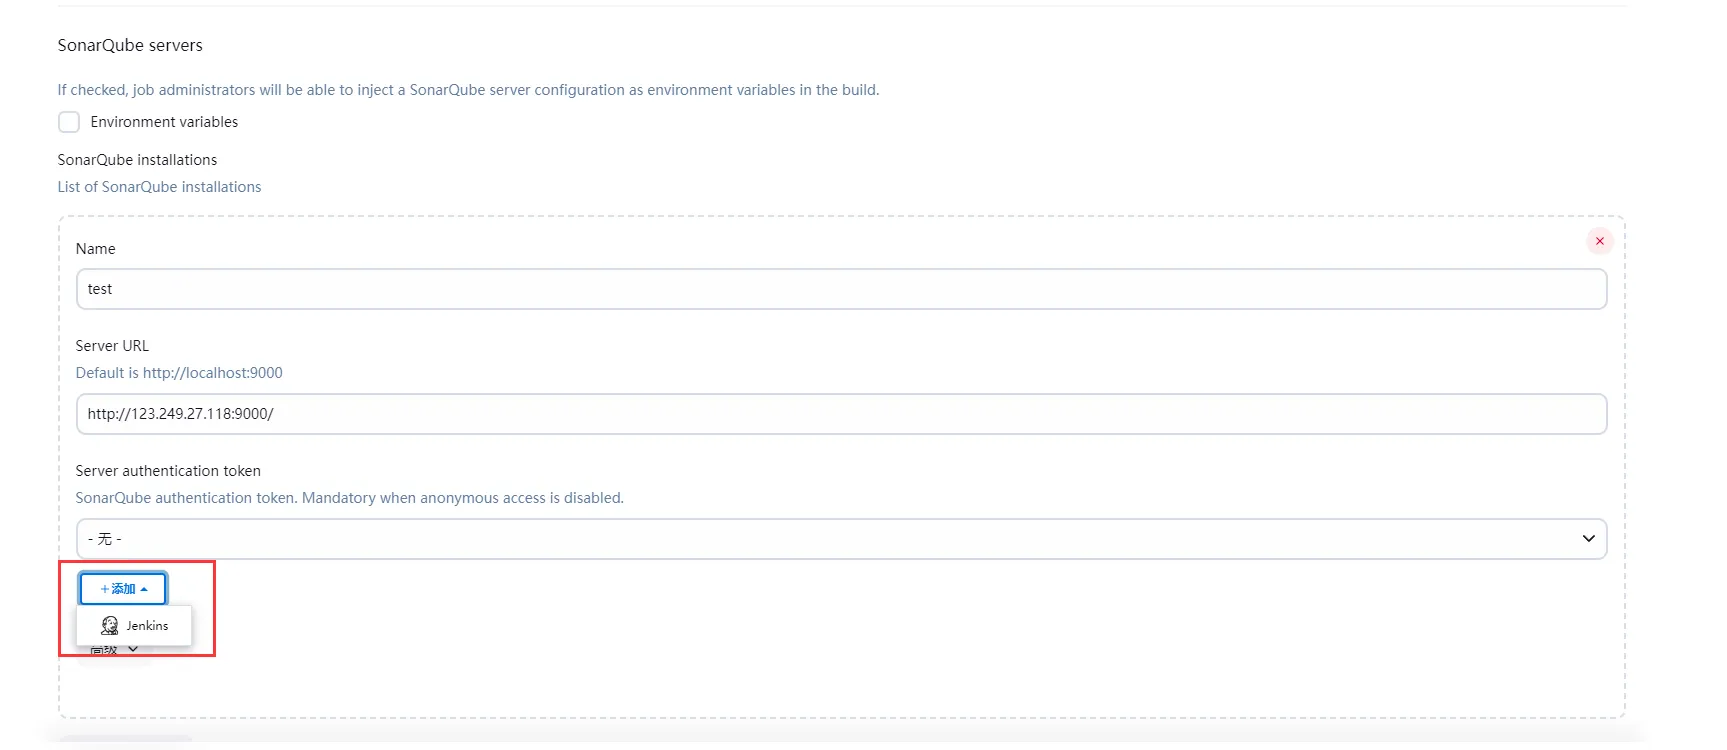Click the plus sign on 添加
The height and width of the screenshot is (750, 1727).
click(x=105, y=589)
